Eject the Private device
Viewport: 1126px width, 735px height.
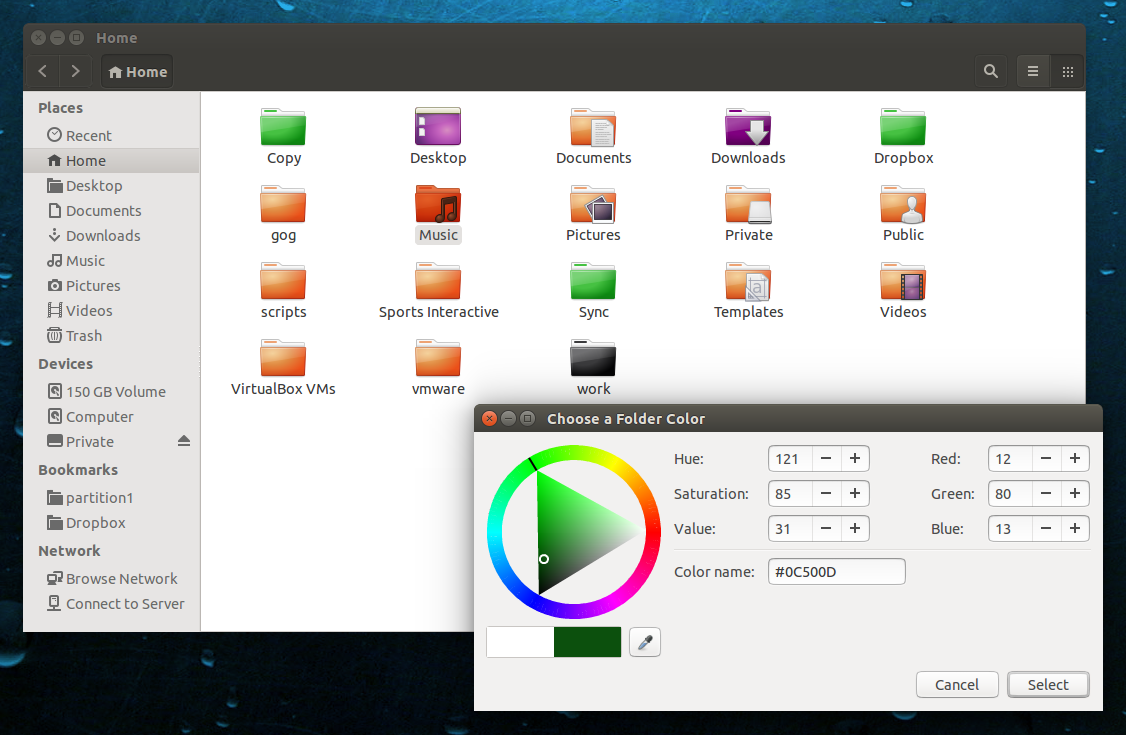pos(183,441)
